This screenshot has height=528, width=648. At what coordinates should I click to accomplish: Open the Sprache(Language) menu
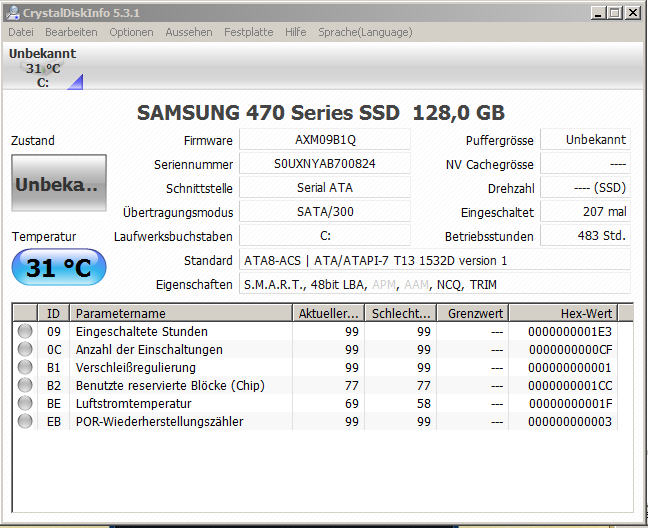coord(365,32)
